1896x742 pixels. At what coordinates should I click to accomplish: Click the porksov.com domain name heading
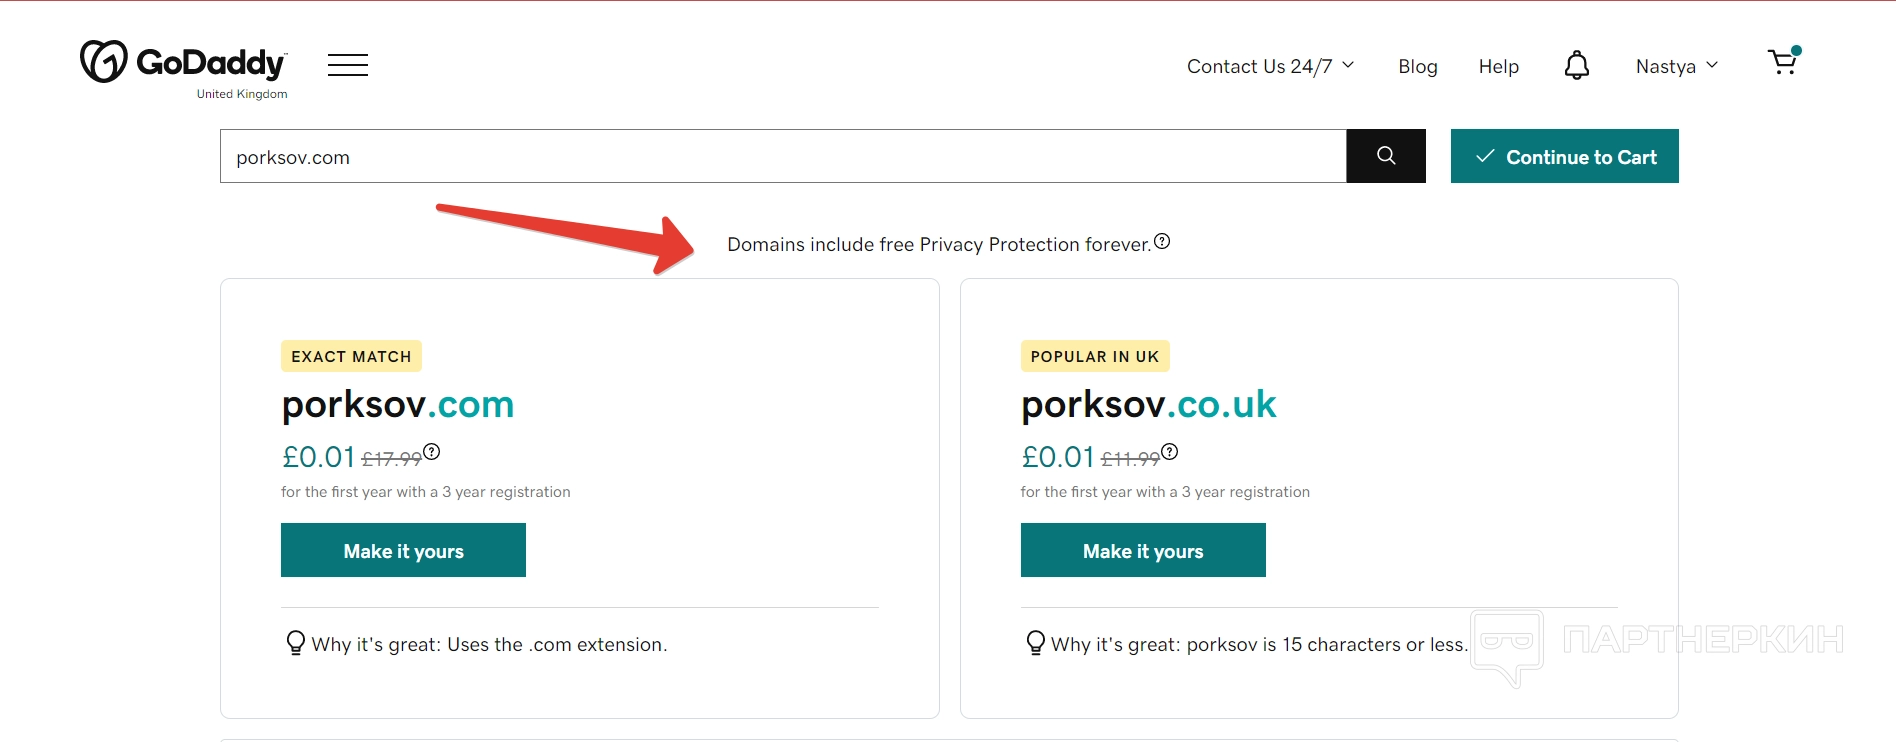[x=397, y=404]
